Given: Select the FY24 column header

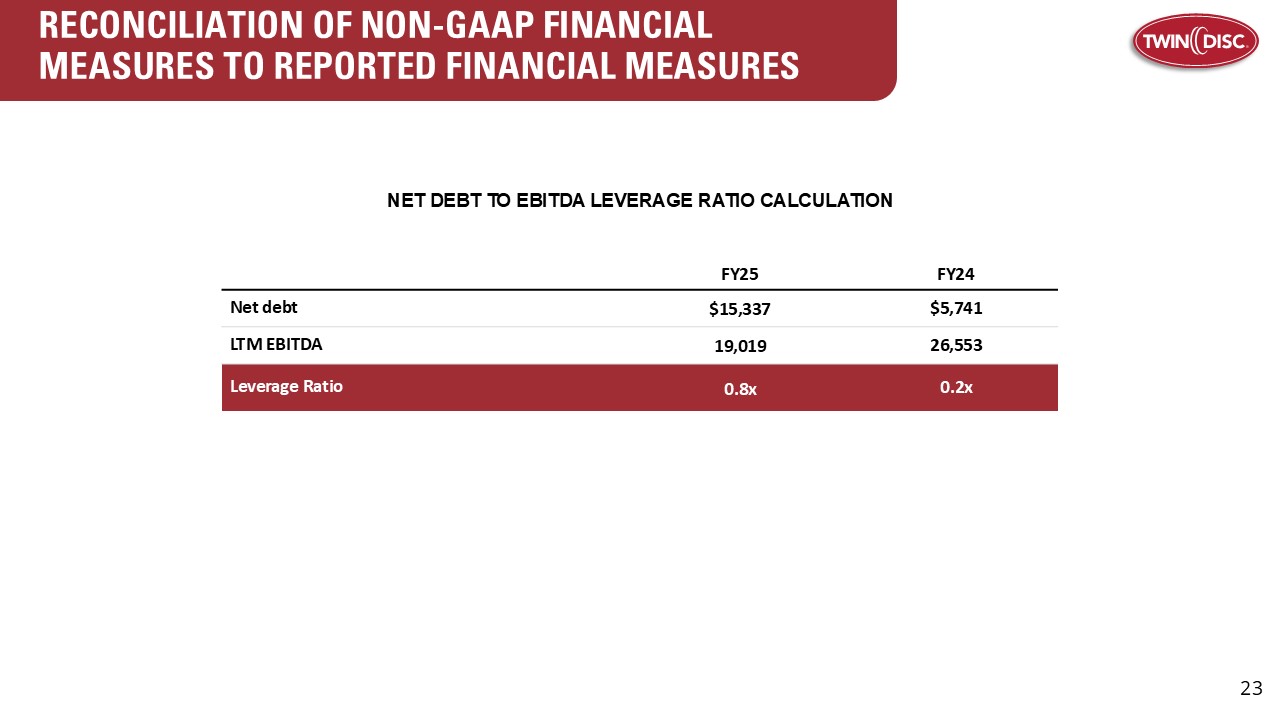Looking at the screenshot, I should point(956,273).
